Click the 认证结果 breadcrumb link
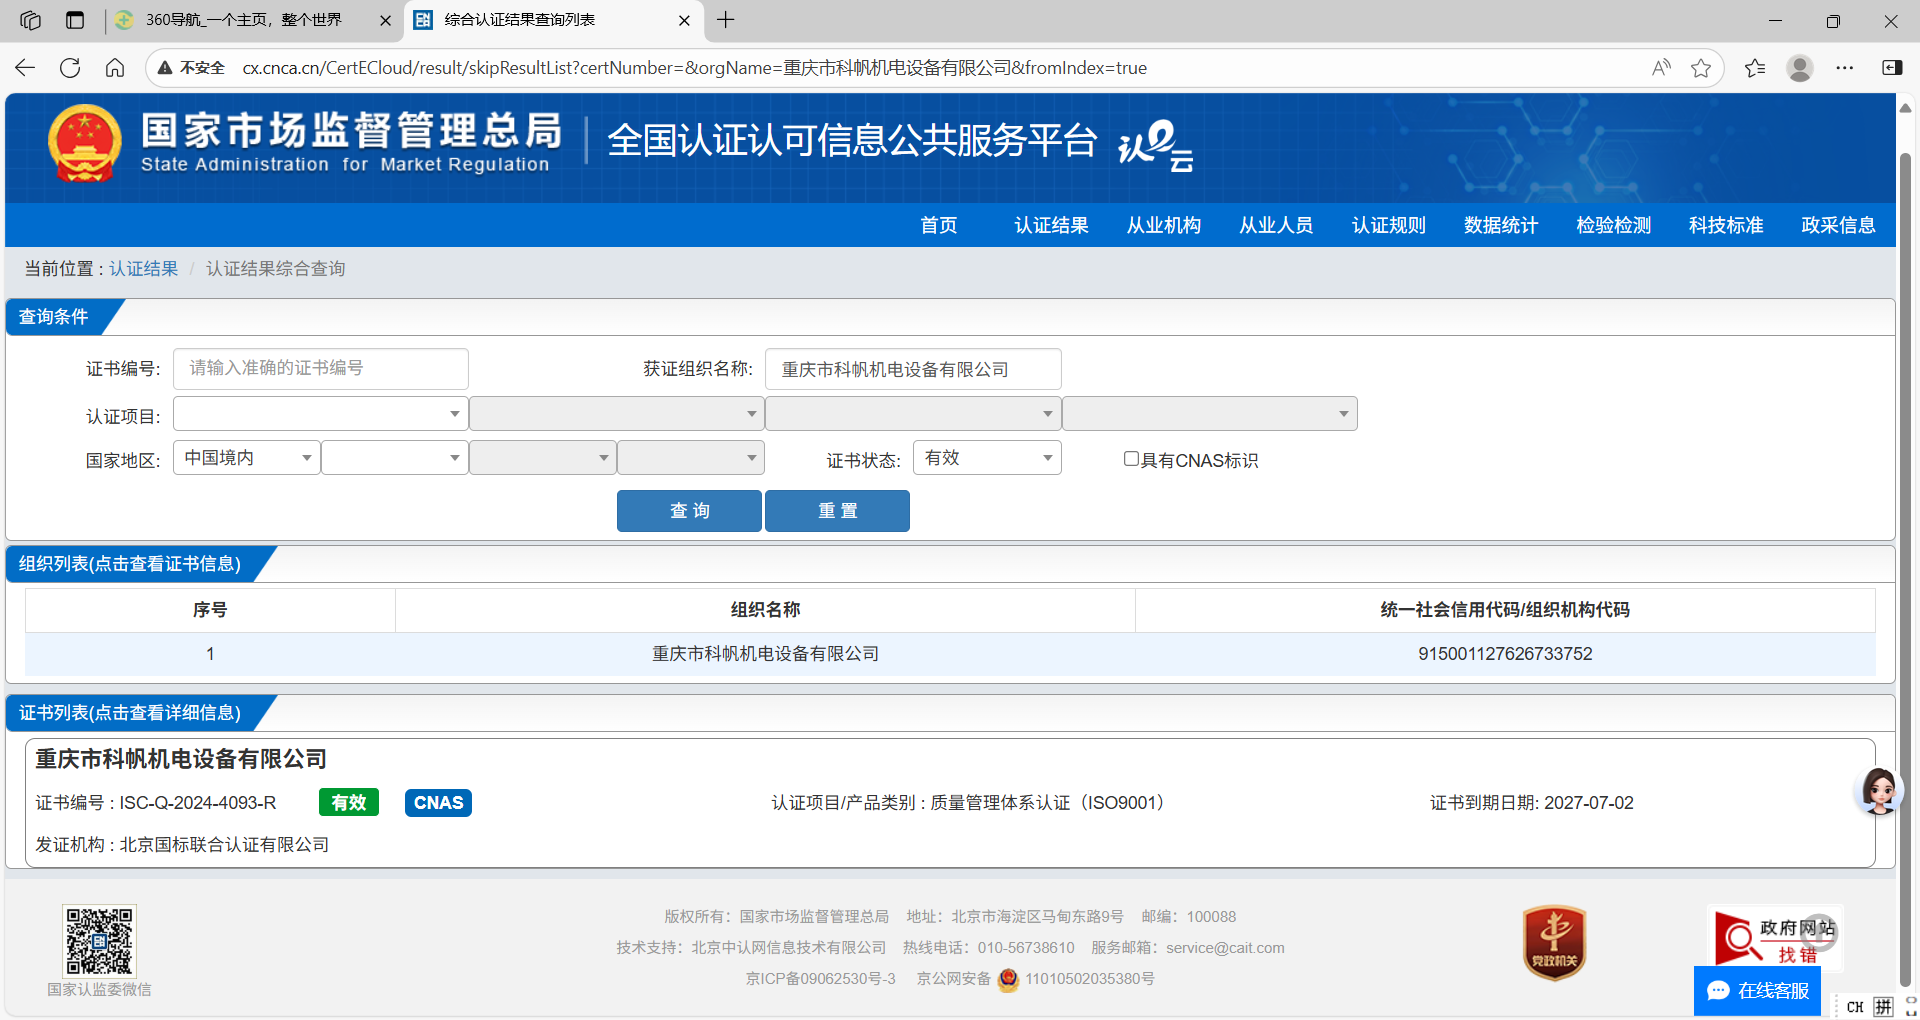Image resolution: width=1920 pixels, height=1020 pixels. pos(143,269)
